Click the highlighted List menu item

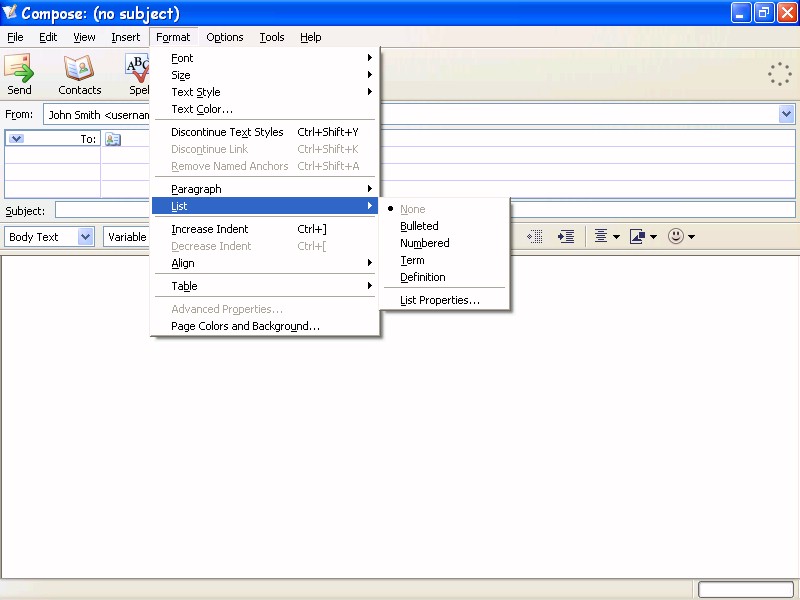click(265, 206)
